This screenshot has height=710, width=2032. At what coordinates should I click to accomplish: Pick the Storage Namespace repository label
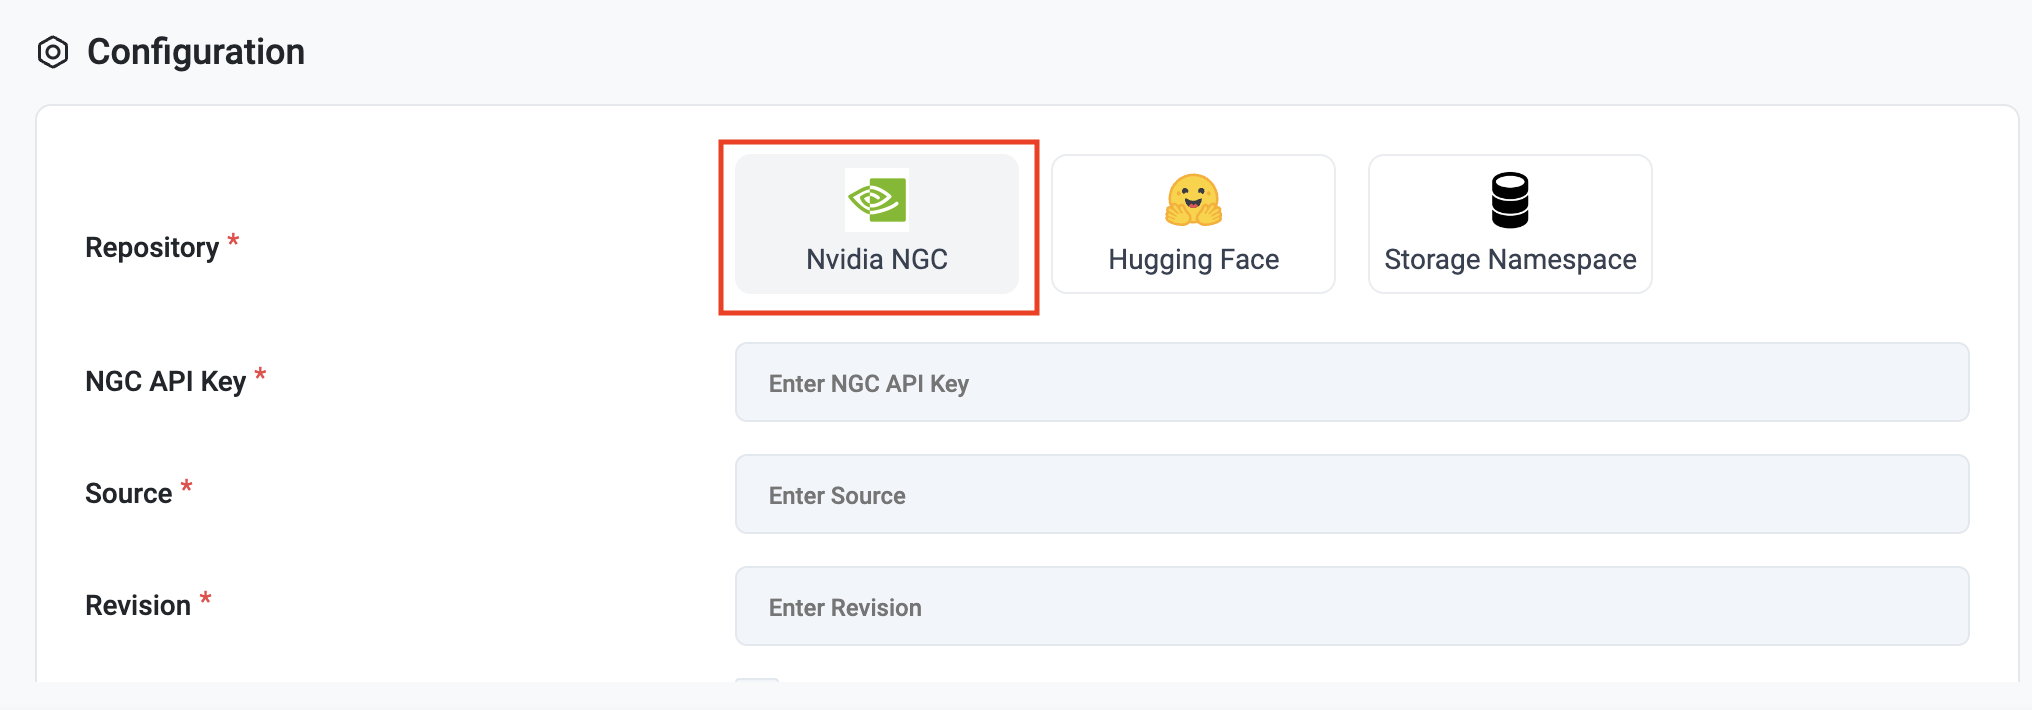1510,260
